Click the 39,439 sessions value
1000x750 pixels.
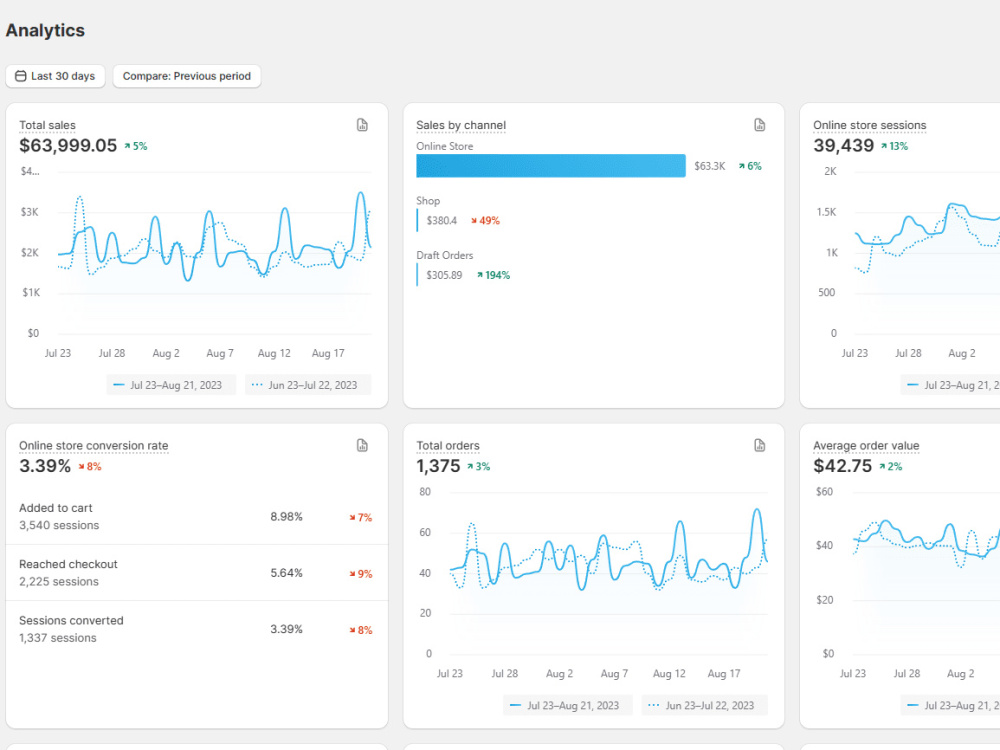[x=843, y=145]
